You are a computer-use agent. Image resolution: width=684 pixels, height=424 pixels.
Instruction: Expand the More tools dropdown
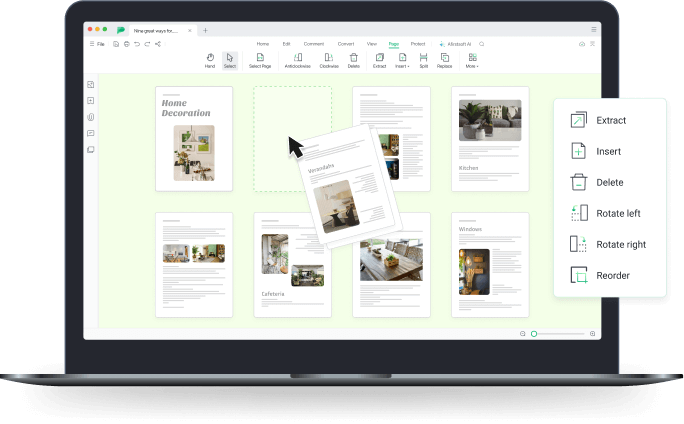472,61
